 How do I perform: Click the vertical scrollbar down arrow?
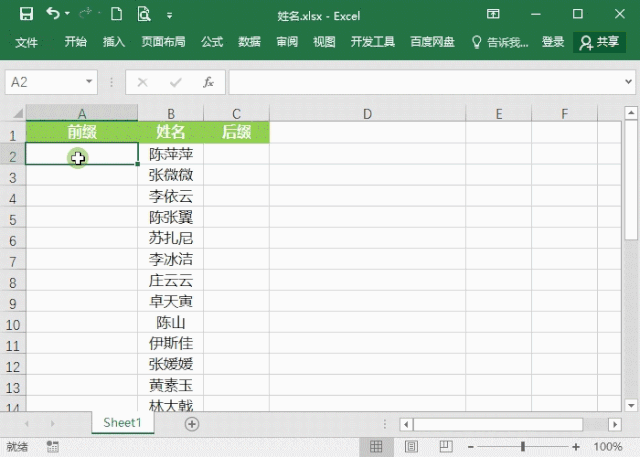pyautogui.click(x=631, y=405)
